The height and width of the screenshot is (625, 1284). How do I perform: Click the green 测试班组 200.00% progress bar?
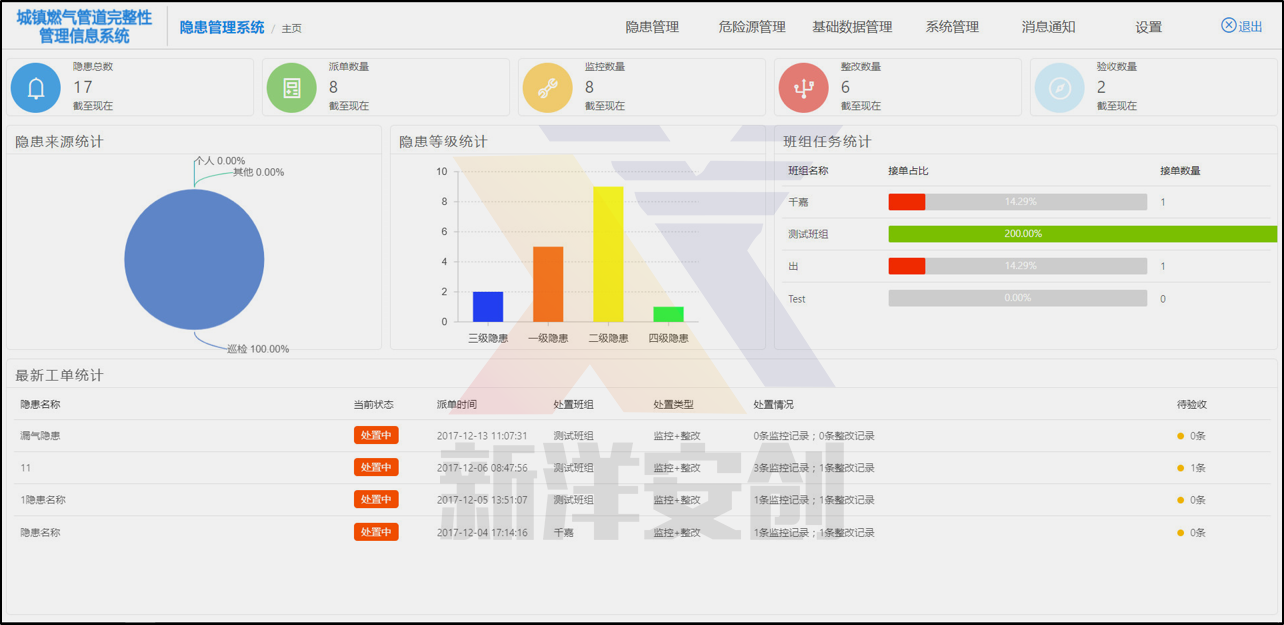1083,234
